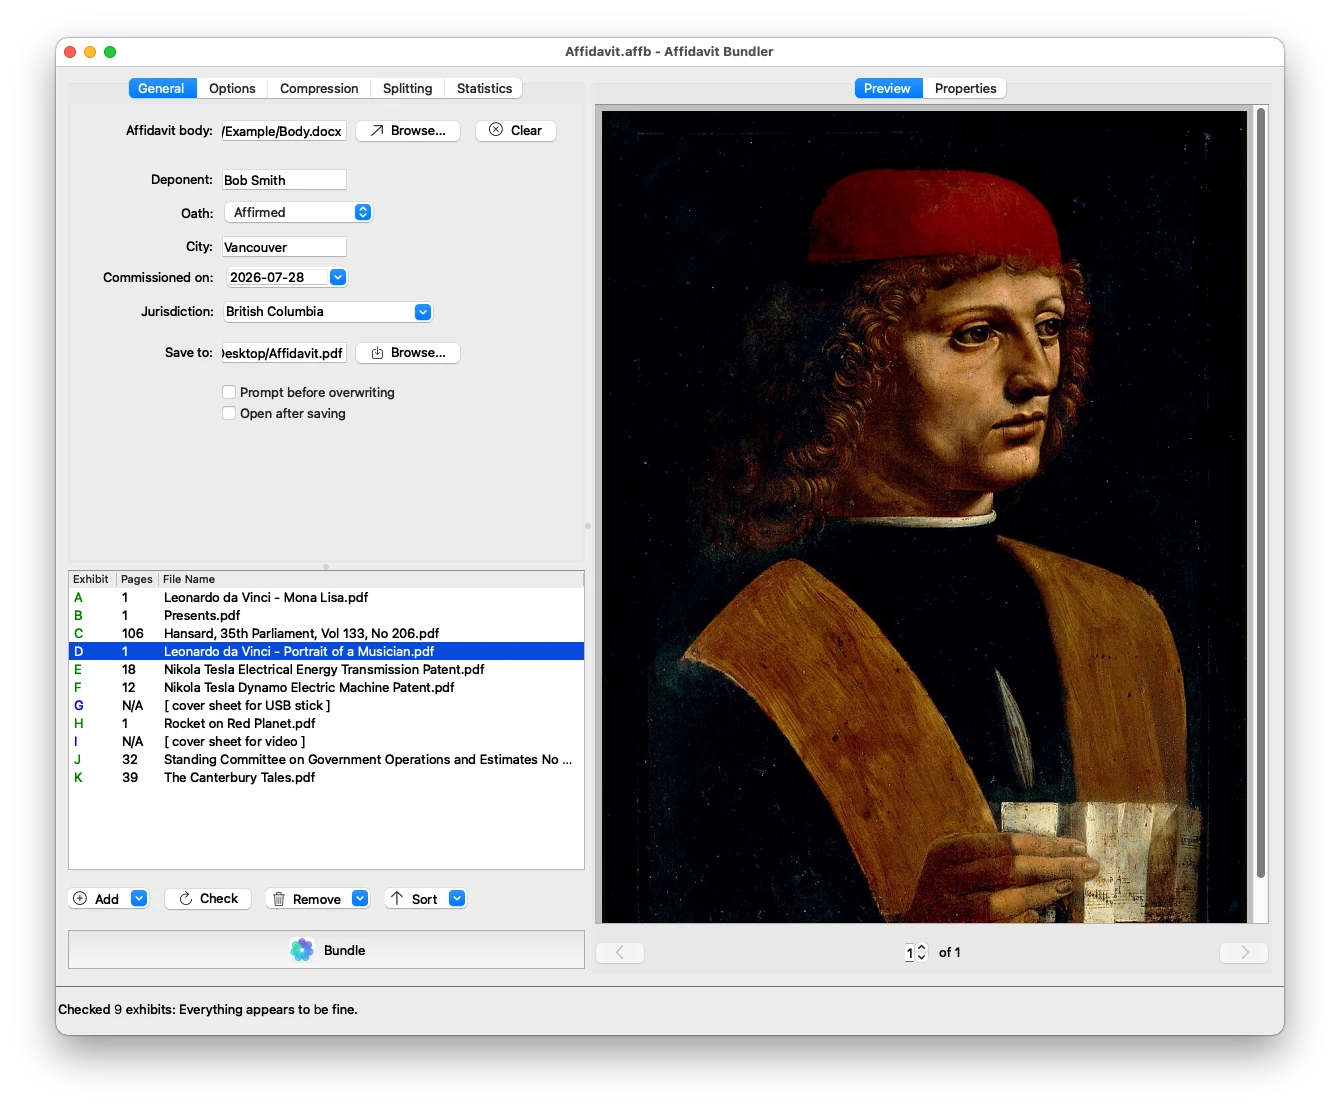Image resolution: width=1340 pixels, height=1109 pixels.
Task: Open the Splitting tab
Action: 407,88
